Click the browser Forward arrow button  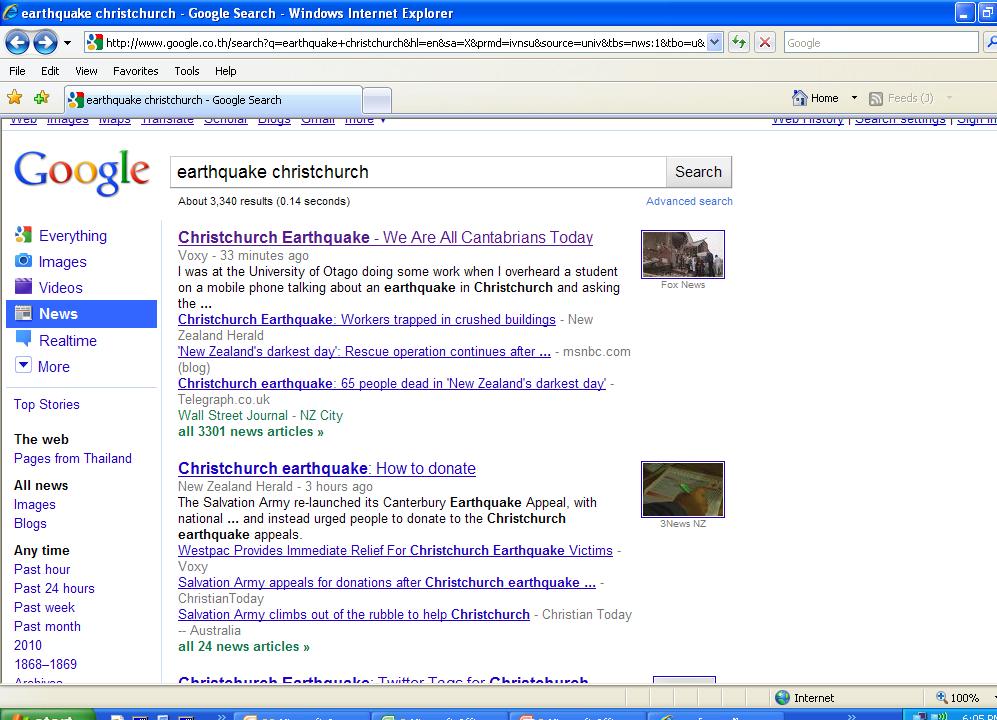pos(45,42)
